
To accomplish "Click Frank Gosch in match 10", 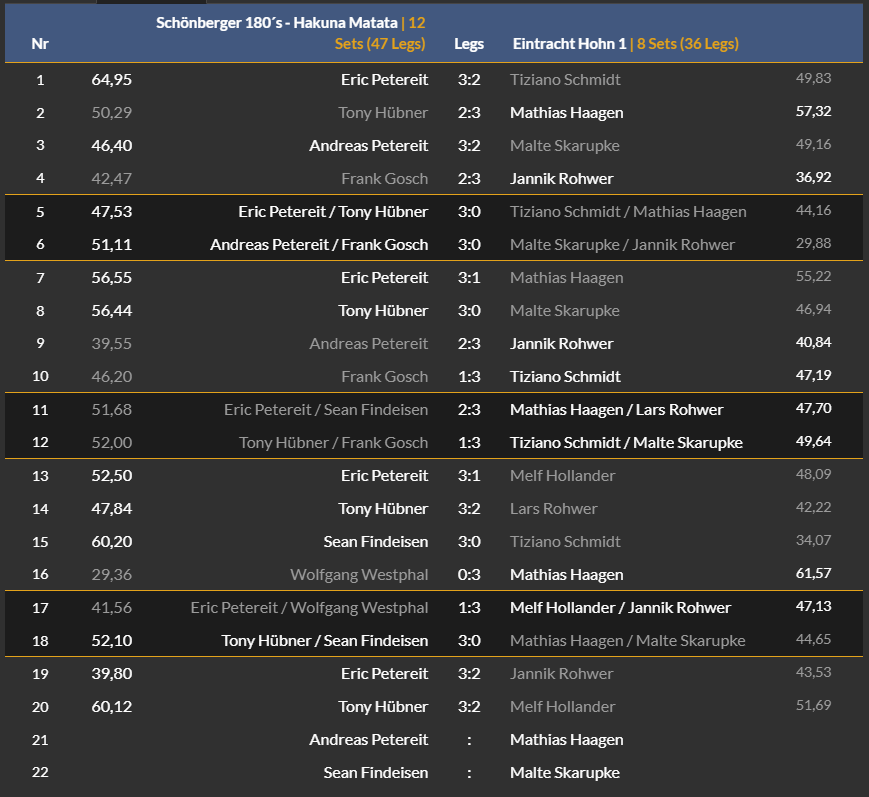I will click(x=384, y=377).
